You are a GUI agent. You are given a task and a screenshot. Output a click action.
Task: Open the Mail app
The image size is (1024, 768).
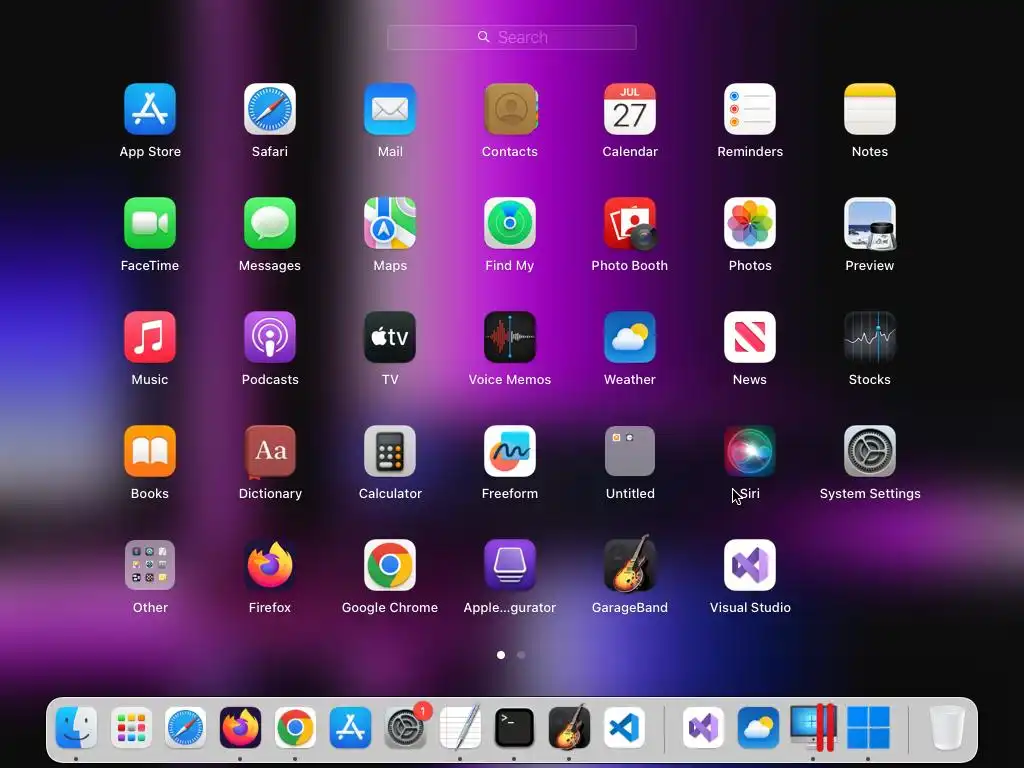click(390, 109)
